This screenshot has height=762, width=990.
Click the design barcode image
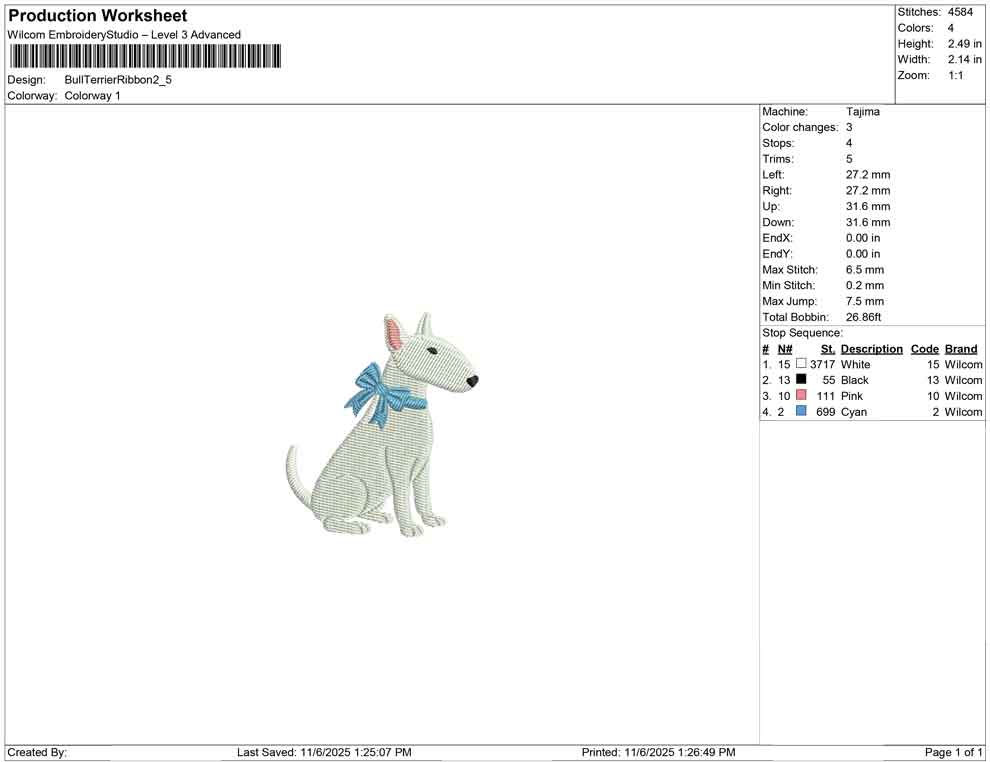click(144, 57)
